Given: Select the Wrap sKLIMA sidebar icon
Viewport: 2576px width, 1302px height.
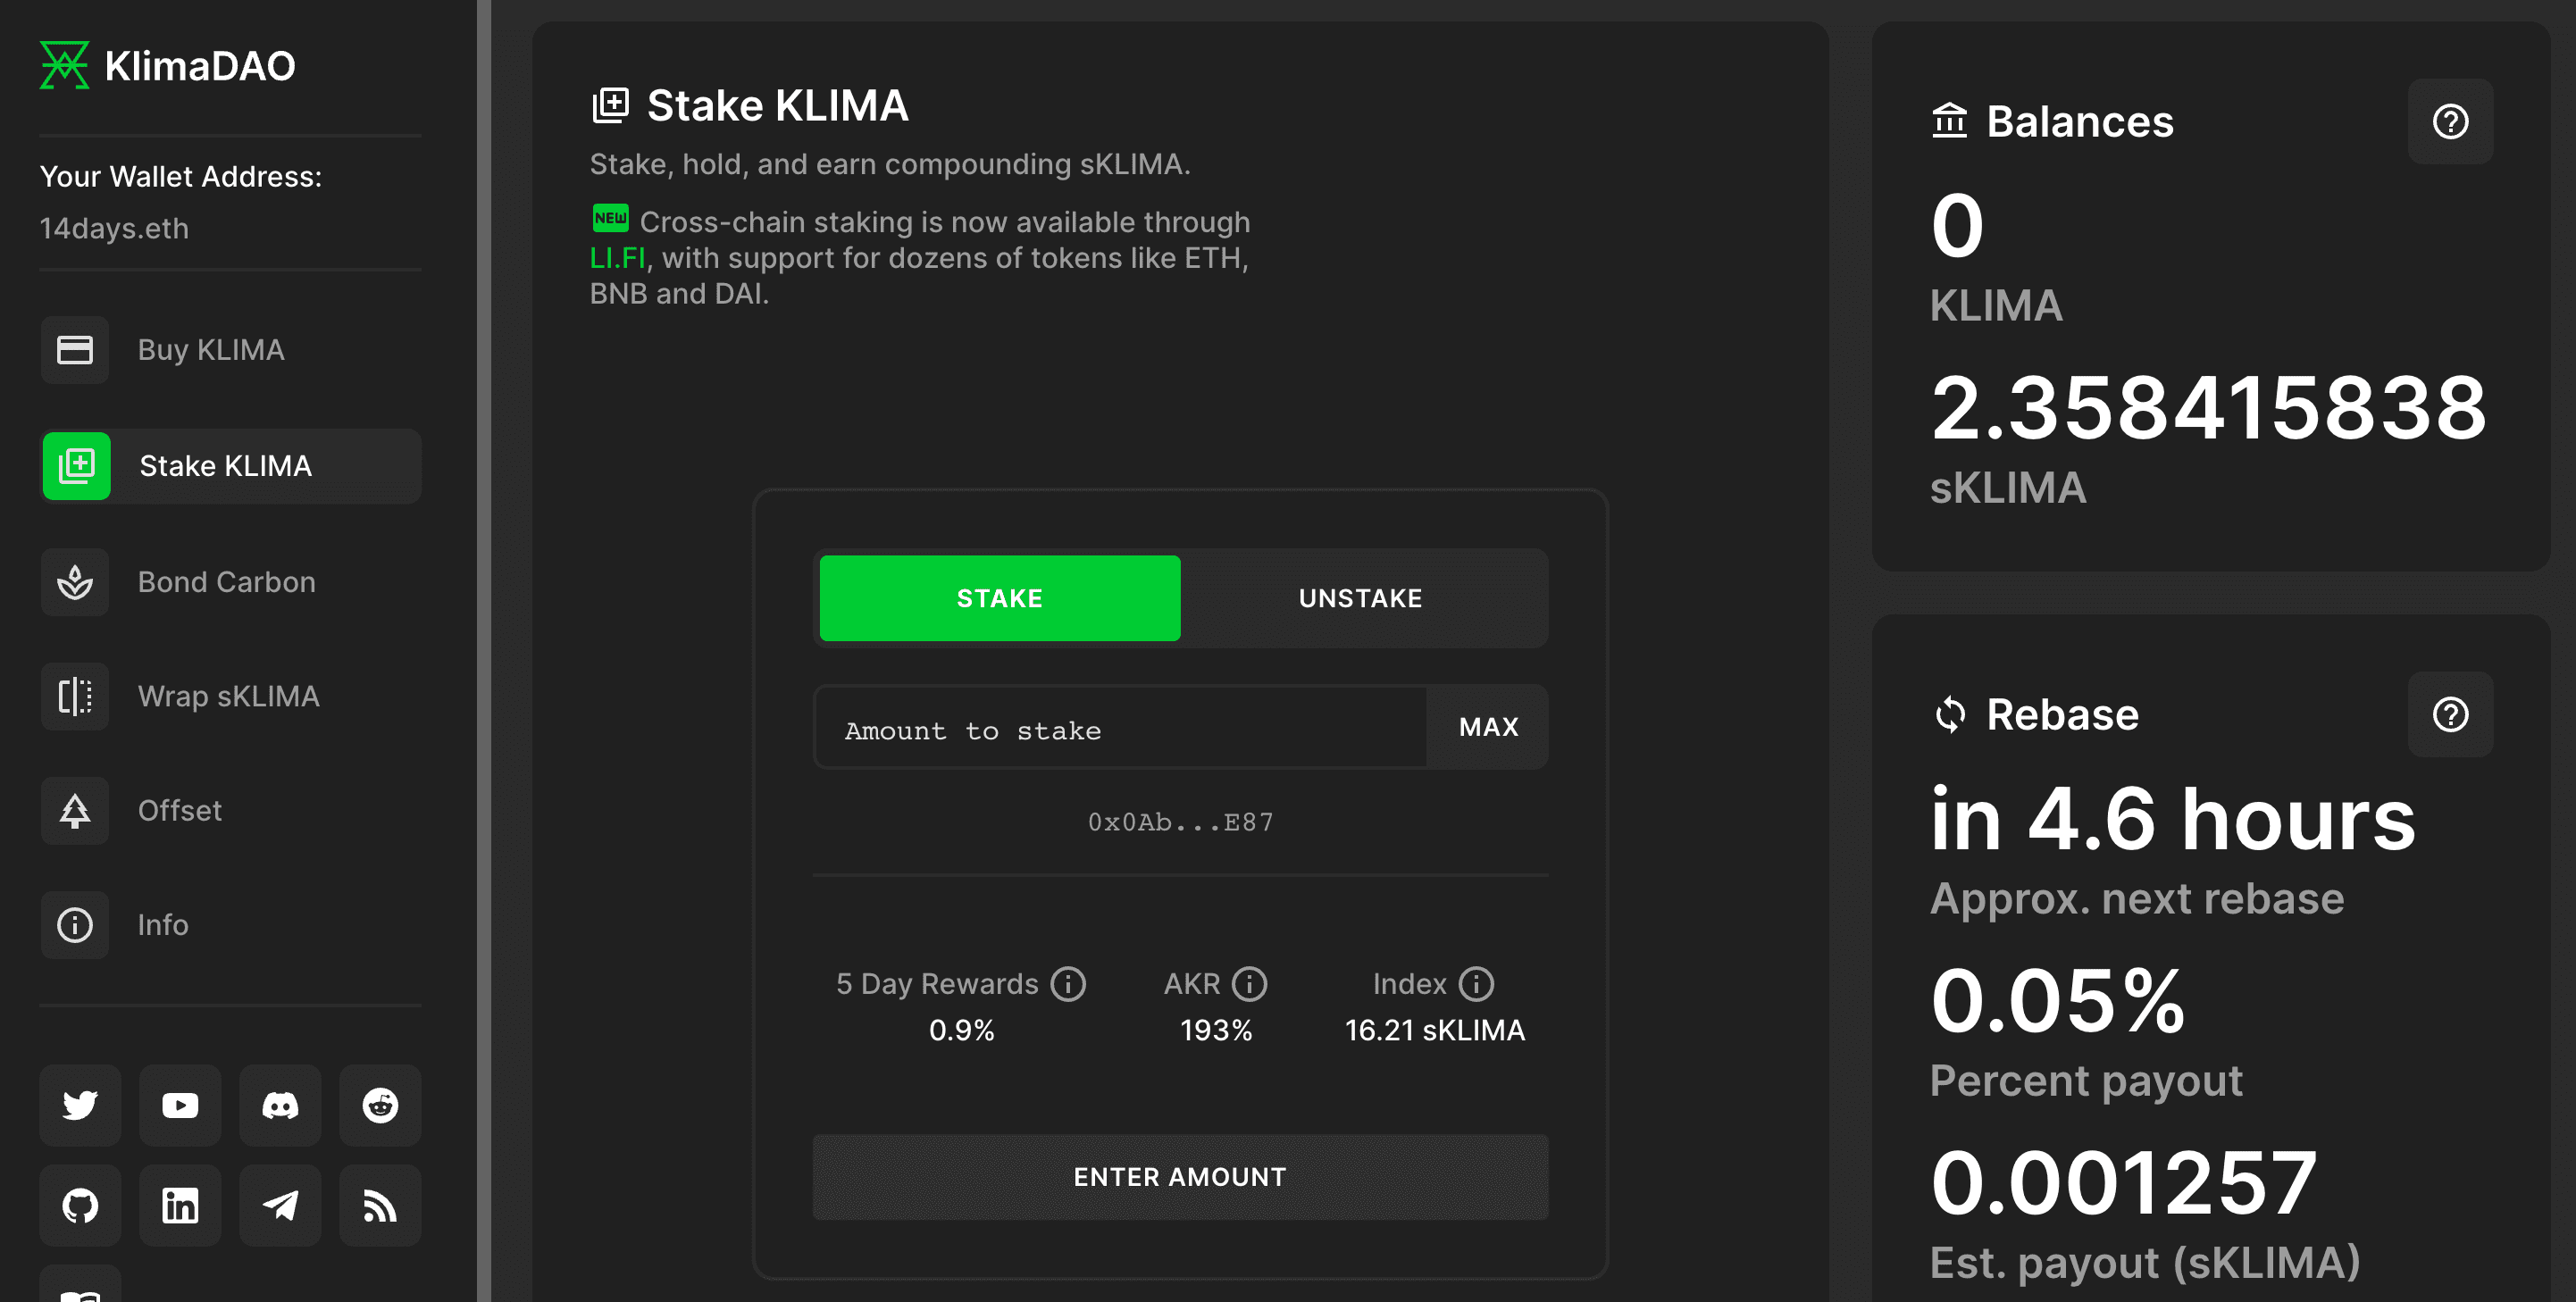Looking at the screenshot, I should click(x=77, y=696).
